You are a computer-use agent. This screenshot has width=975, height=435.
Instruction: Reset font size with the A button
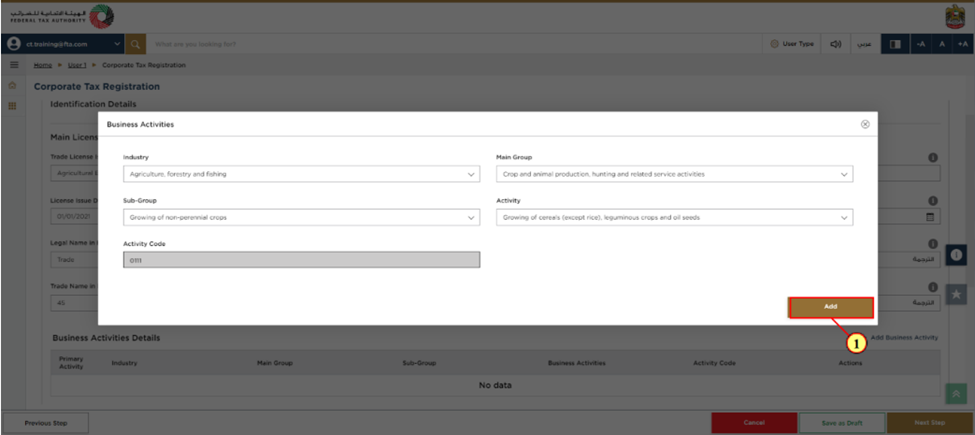(x=941, y=44)
